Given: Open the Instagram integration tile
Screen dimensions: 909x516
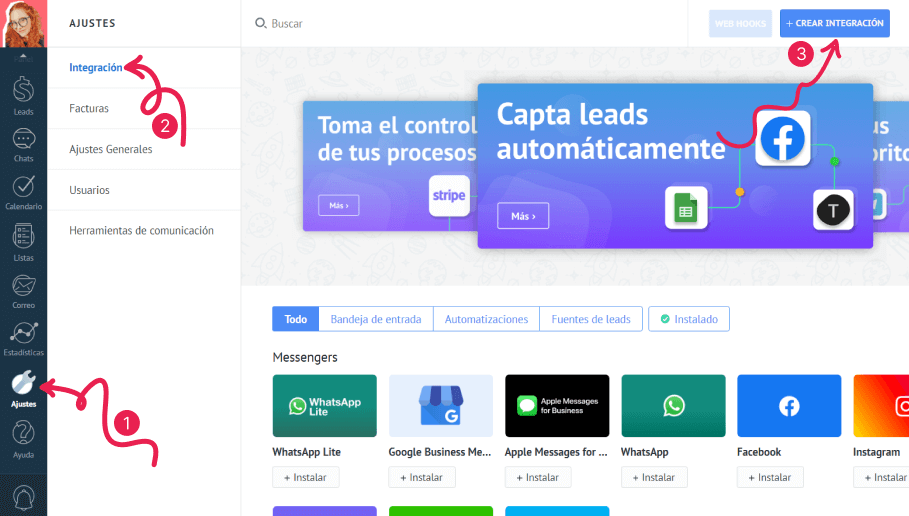Looking at the screenshot, I should coord(881,406).
